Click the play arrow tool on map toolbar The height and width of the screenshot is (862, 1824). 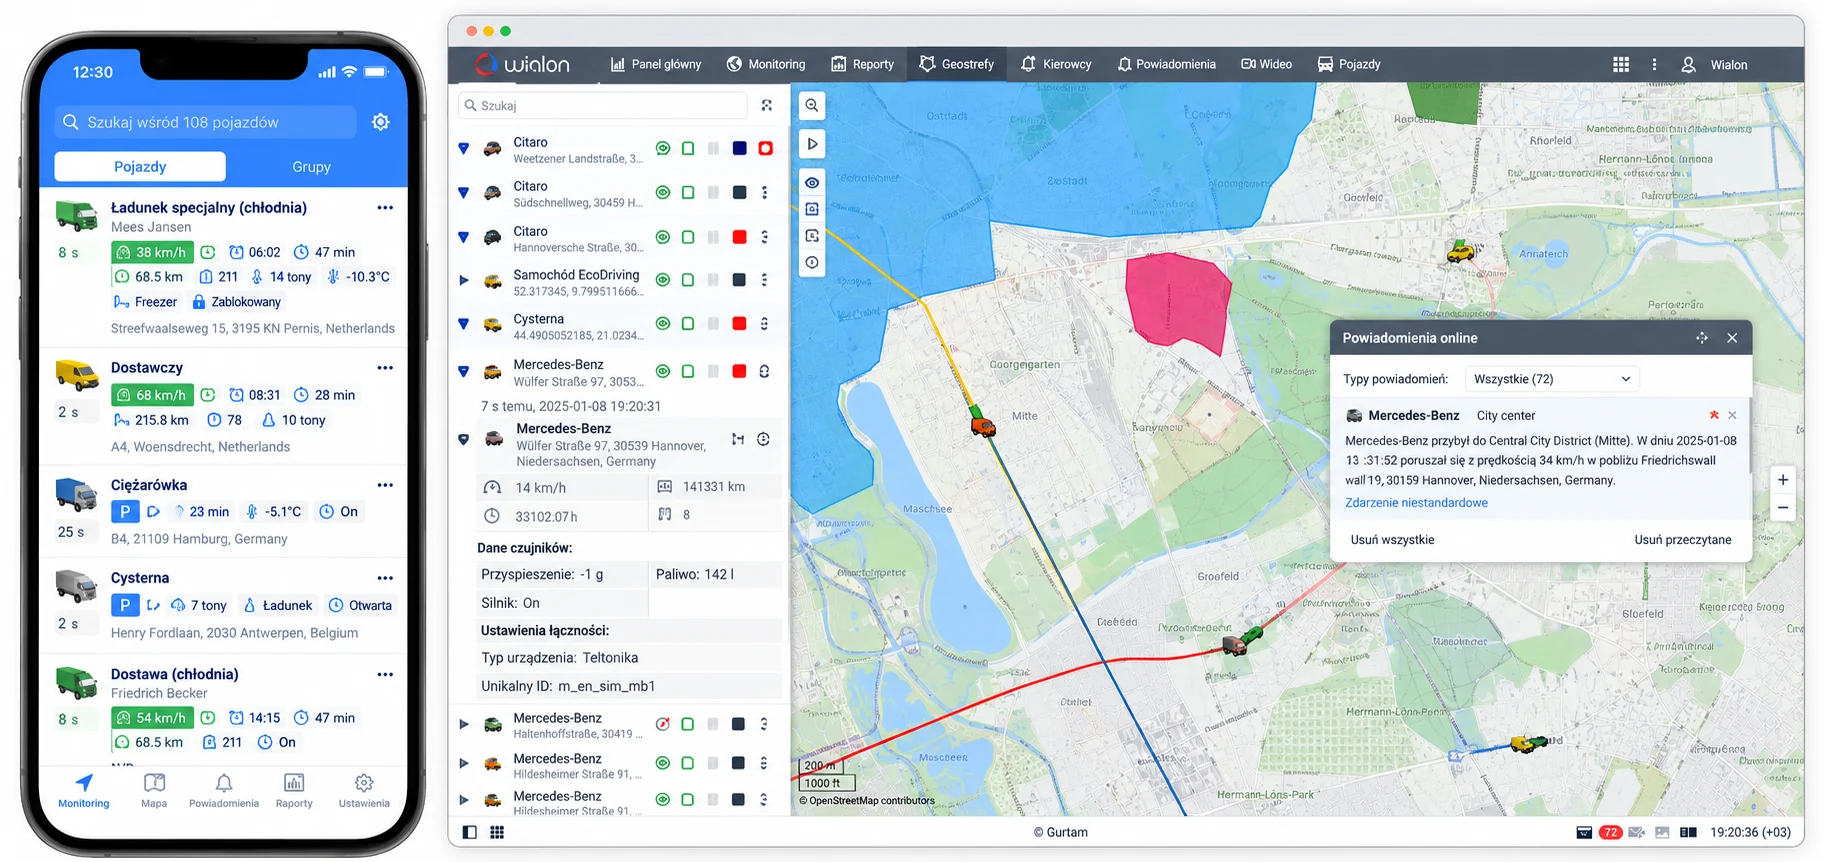812,144
